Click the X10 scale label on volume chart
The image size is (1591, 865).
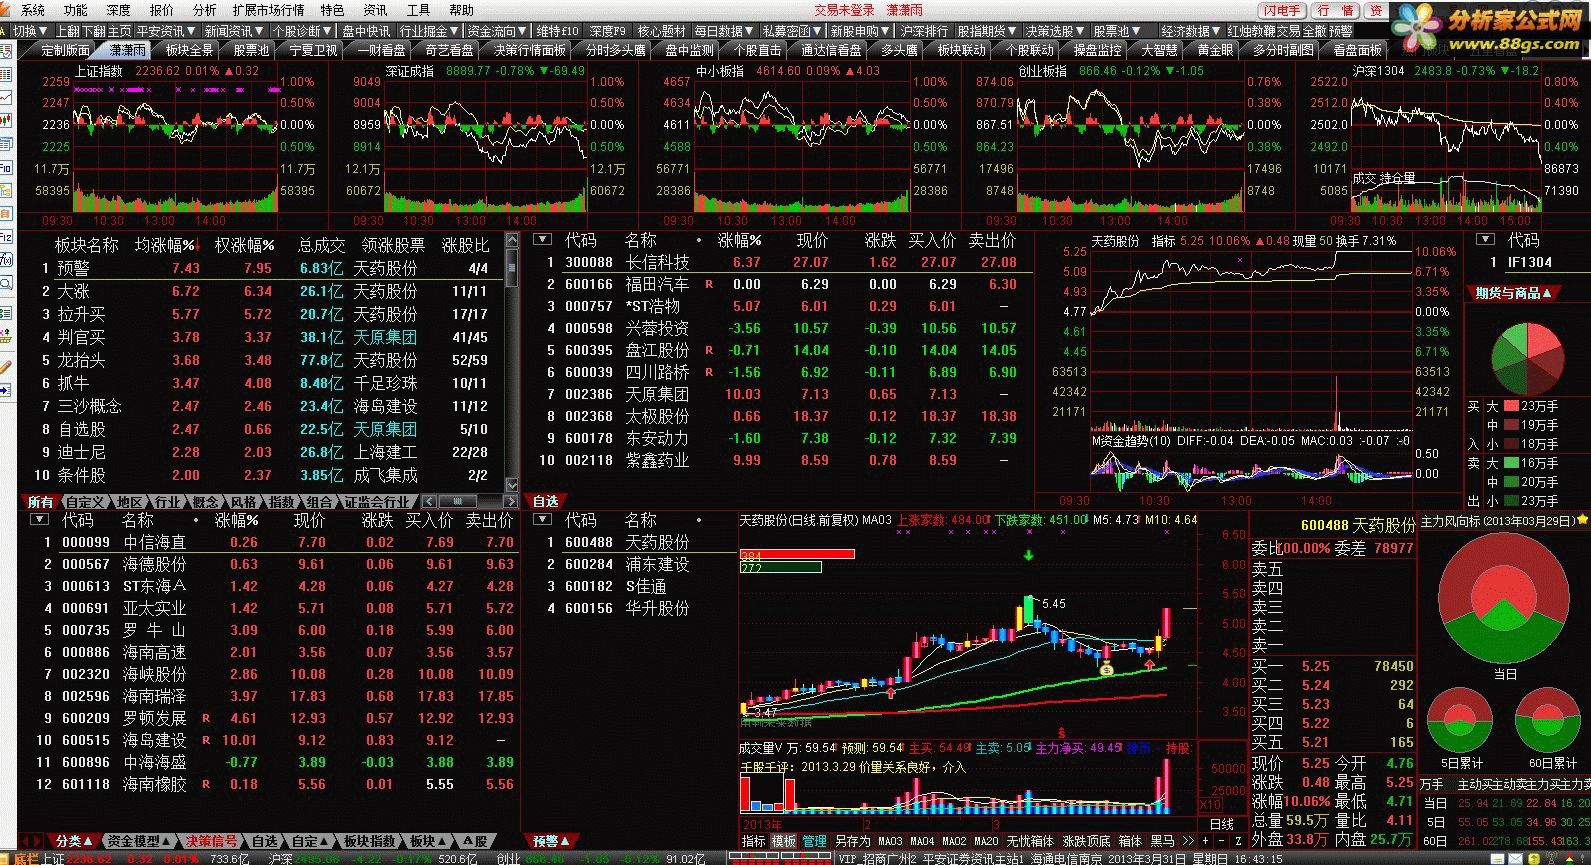(1210, 804)
